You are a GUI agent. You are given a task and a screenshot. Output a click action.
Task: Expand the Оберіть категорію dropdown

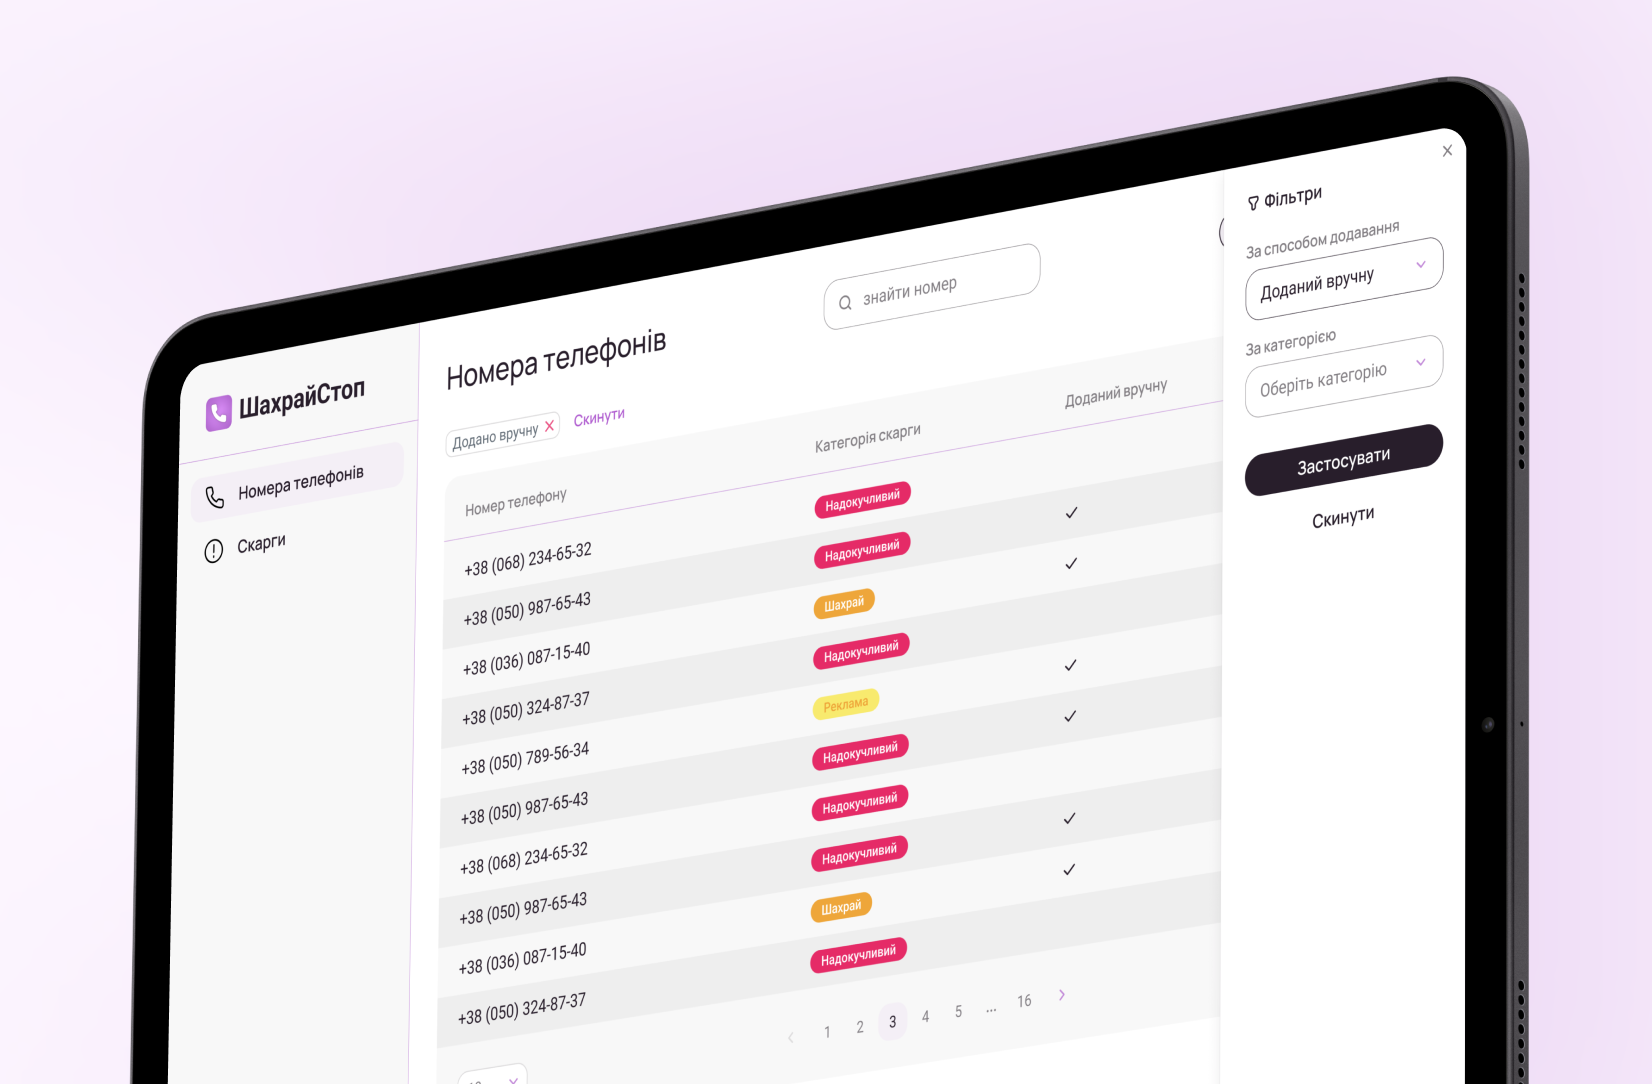pos(1343,375)
